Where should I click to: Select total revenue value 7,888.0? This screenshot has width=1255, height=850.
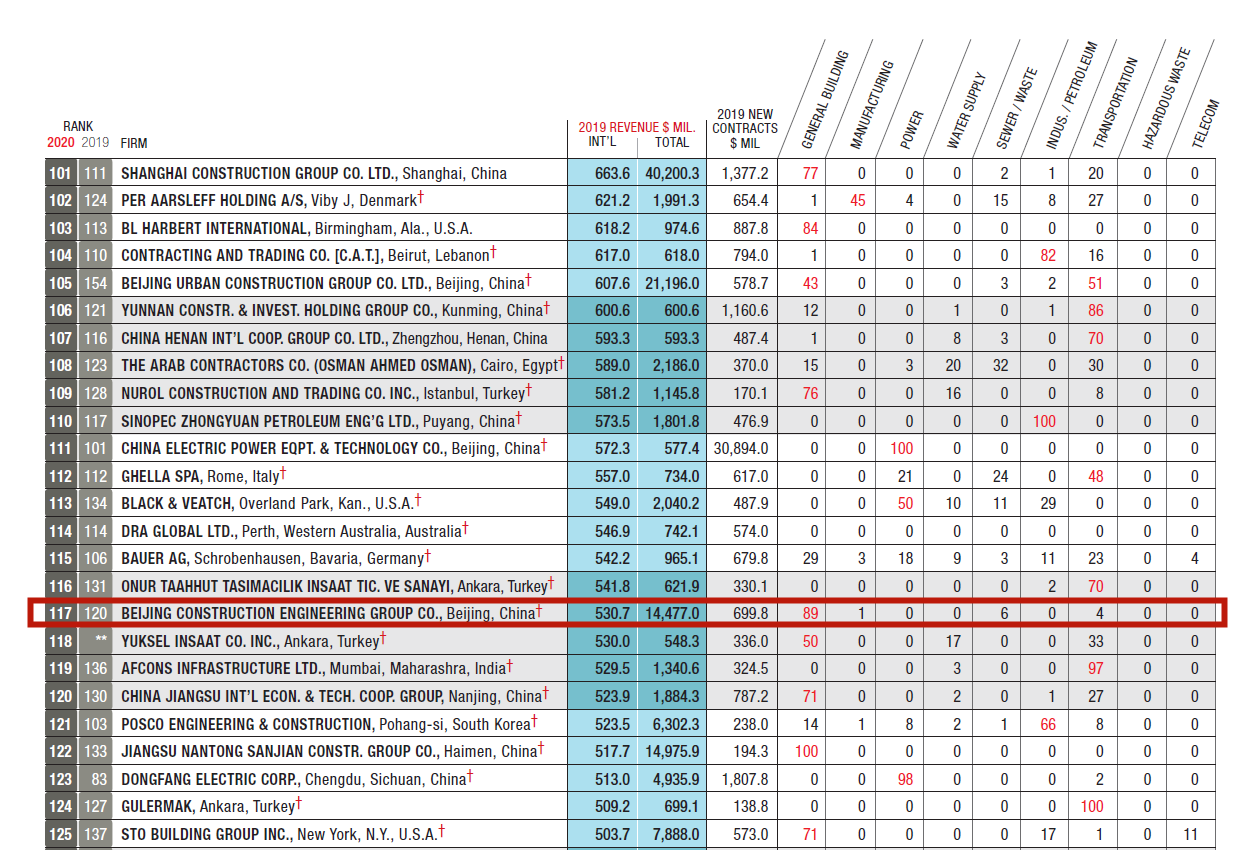[676, 834]
